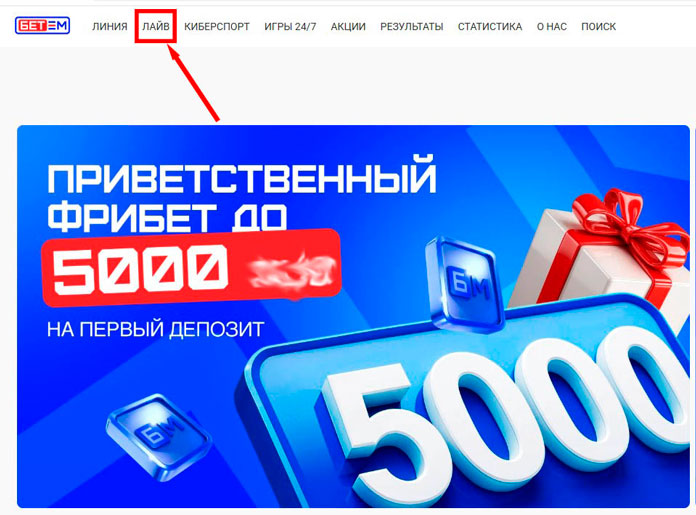Open ПОИСК search in the header
Viewport: 696px width, 515px height.
(x=598, y=27)
